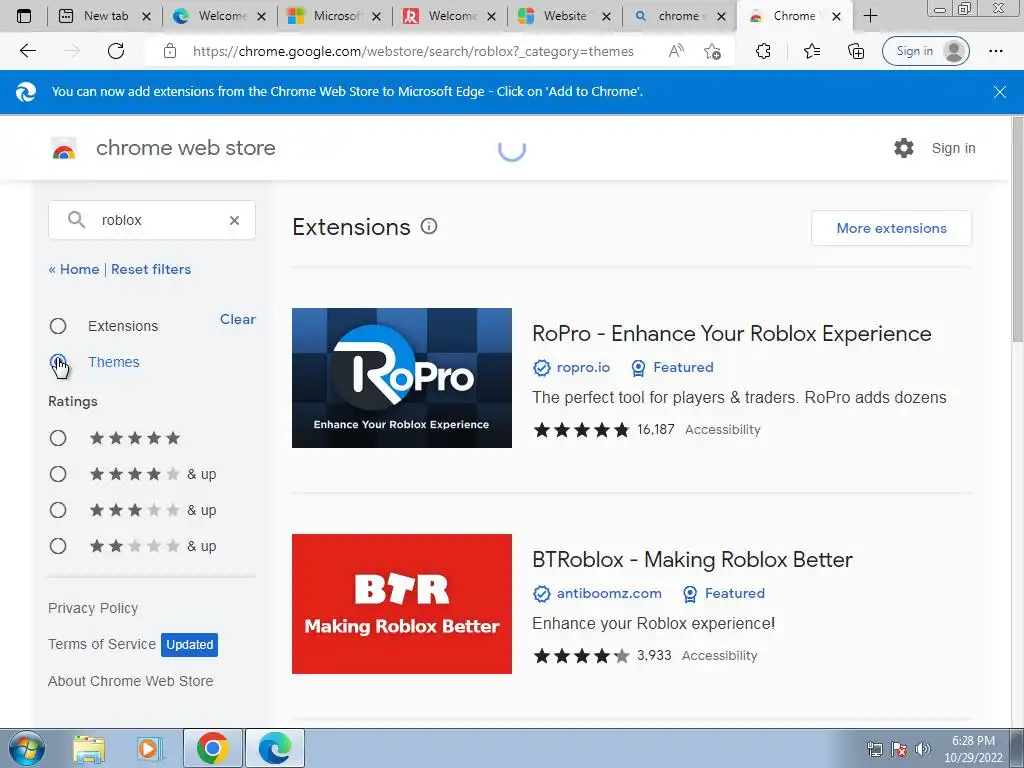1024x768 pixels.
Task: Reload the current page
Action: 116,51
